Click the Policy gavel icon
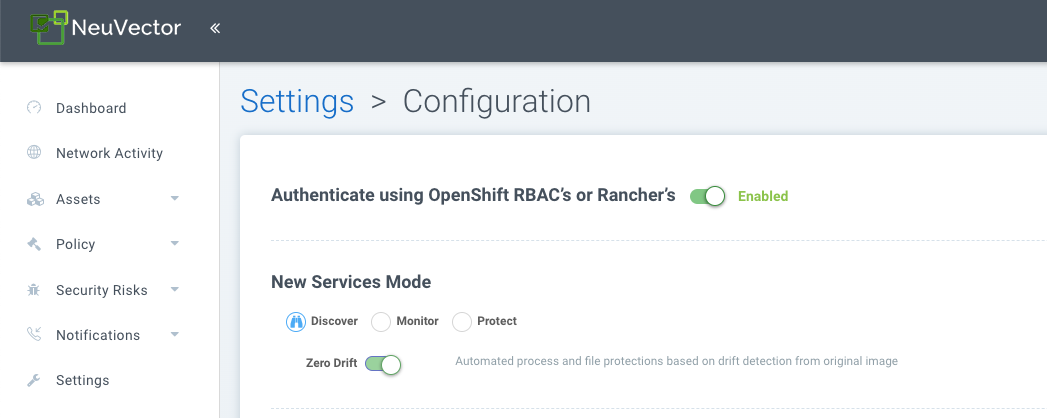 click(34, 244)
